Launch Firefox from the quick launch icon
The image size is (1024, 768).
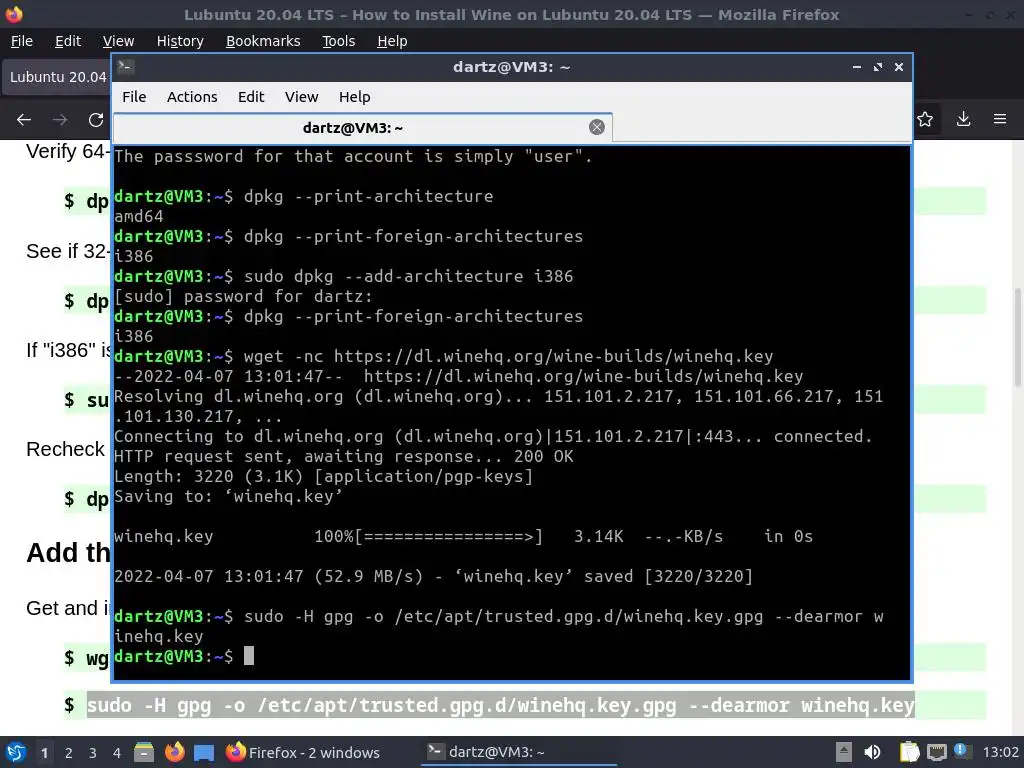[x=174, y=752]
